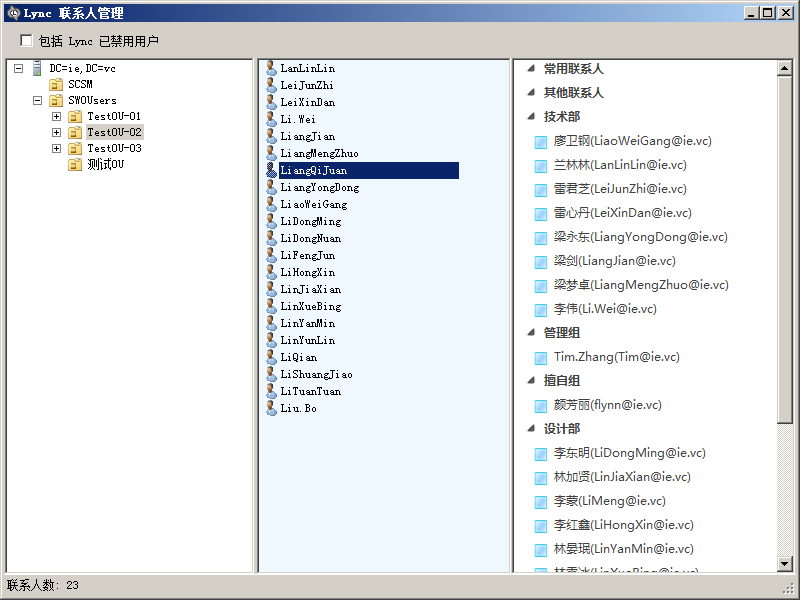The width and height of the screenshot is (800, 600).
Task: Collapse the SWOUsers tree node
Action: coord(37,100)
